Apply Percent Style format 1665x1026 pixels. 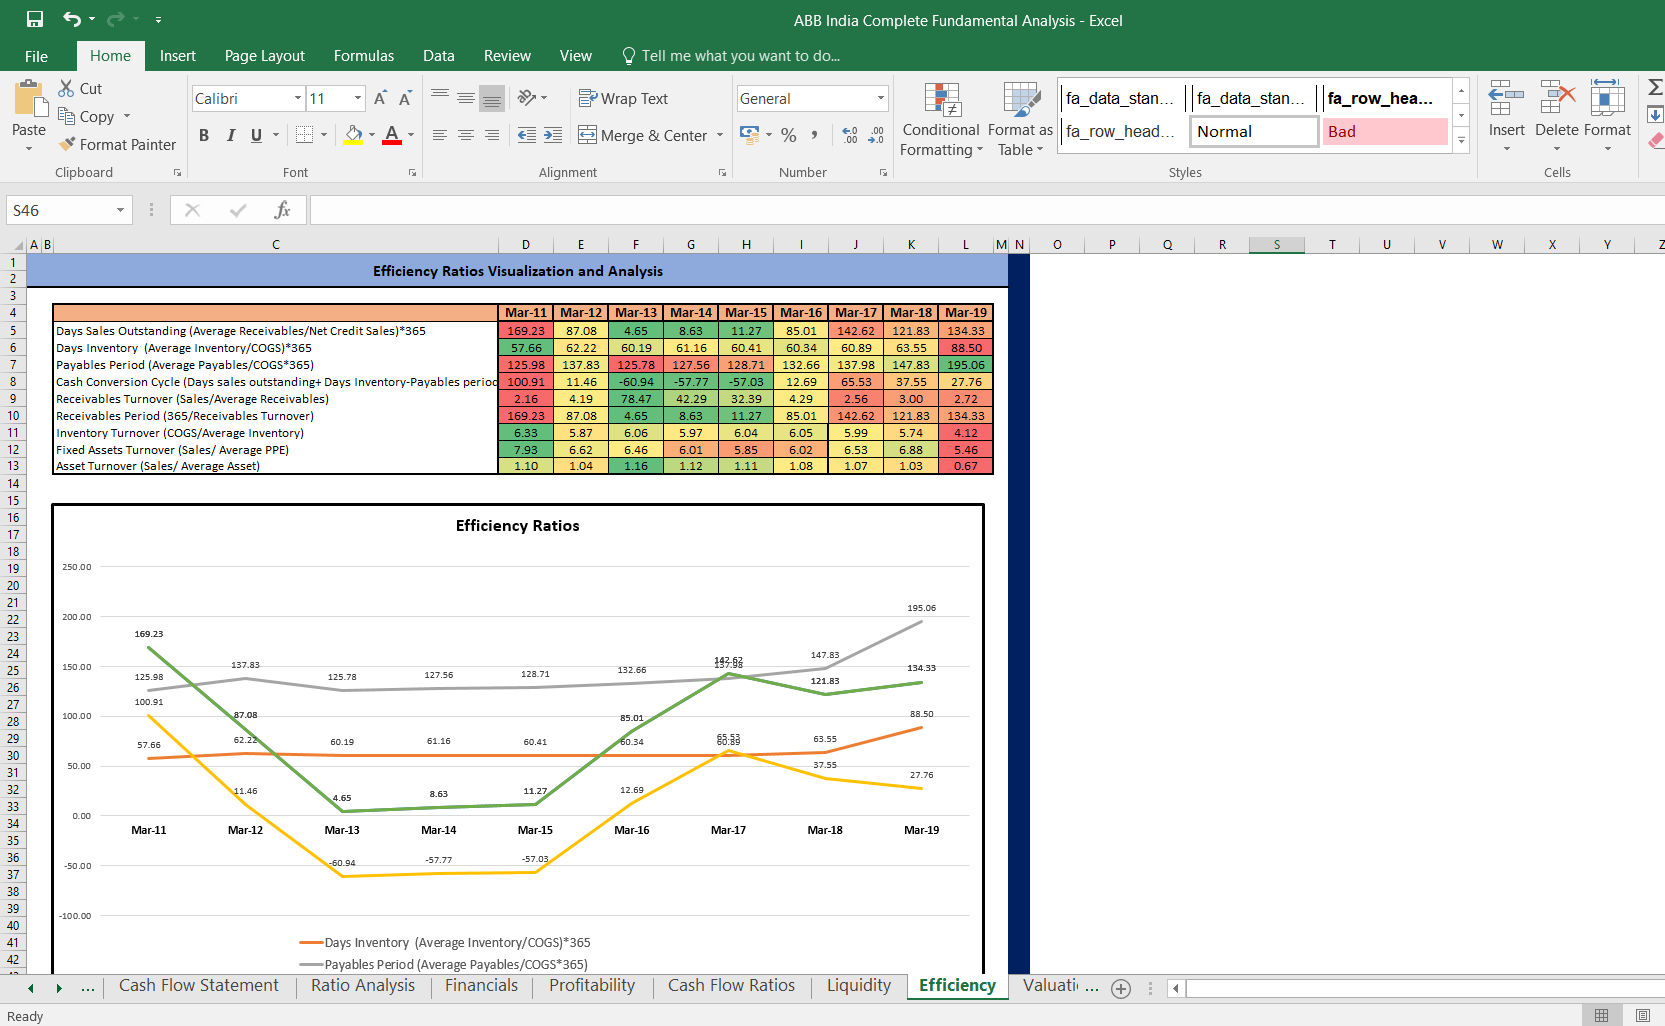tap(789, 134)
